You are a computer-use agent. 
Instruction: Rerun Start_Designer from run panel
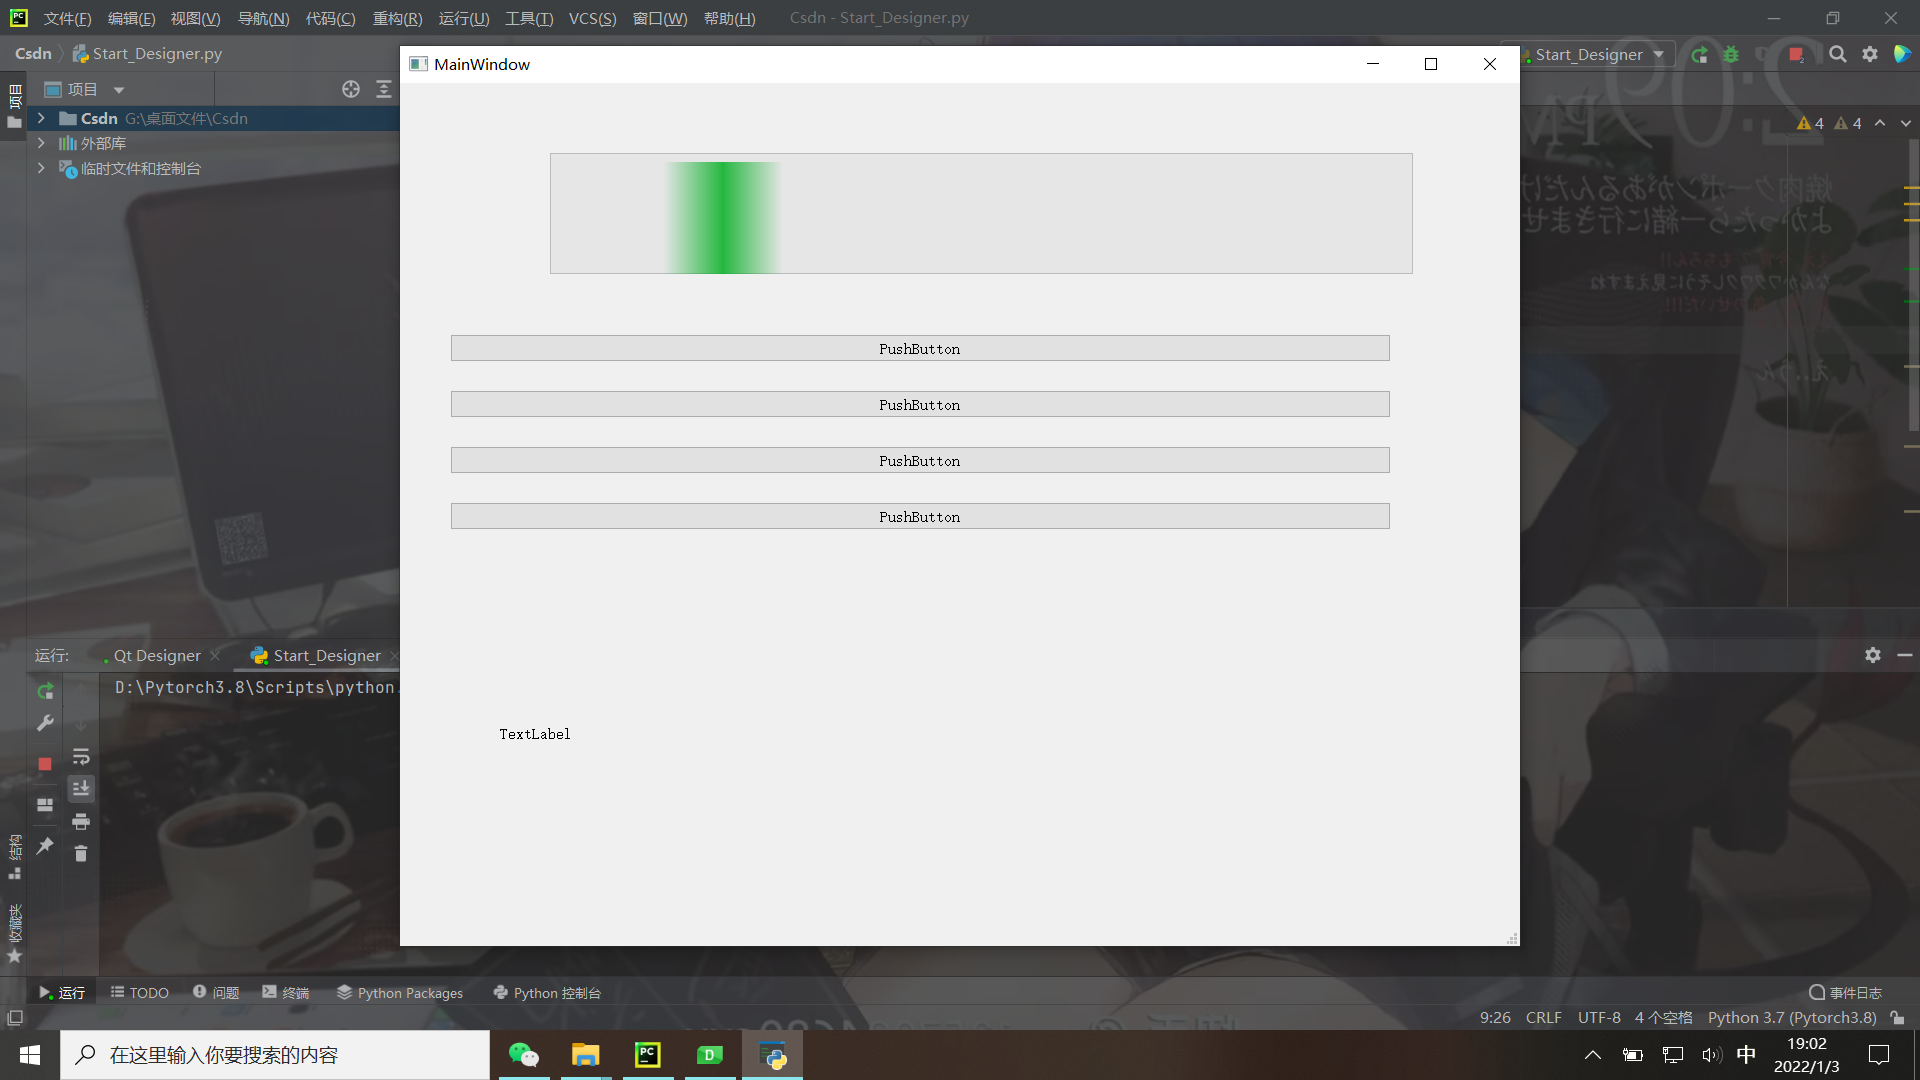(x=45, y=691)
